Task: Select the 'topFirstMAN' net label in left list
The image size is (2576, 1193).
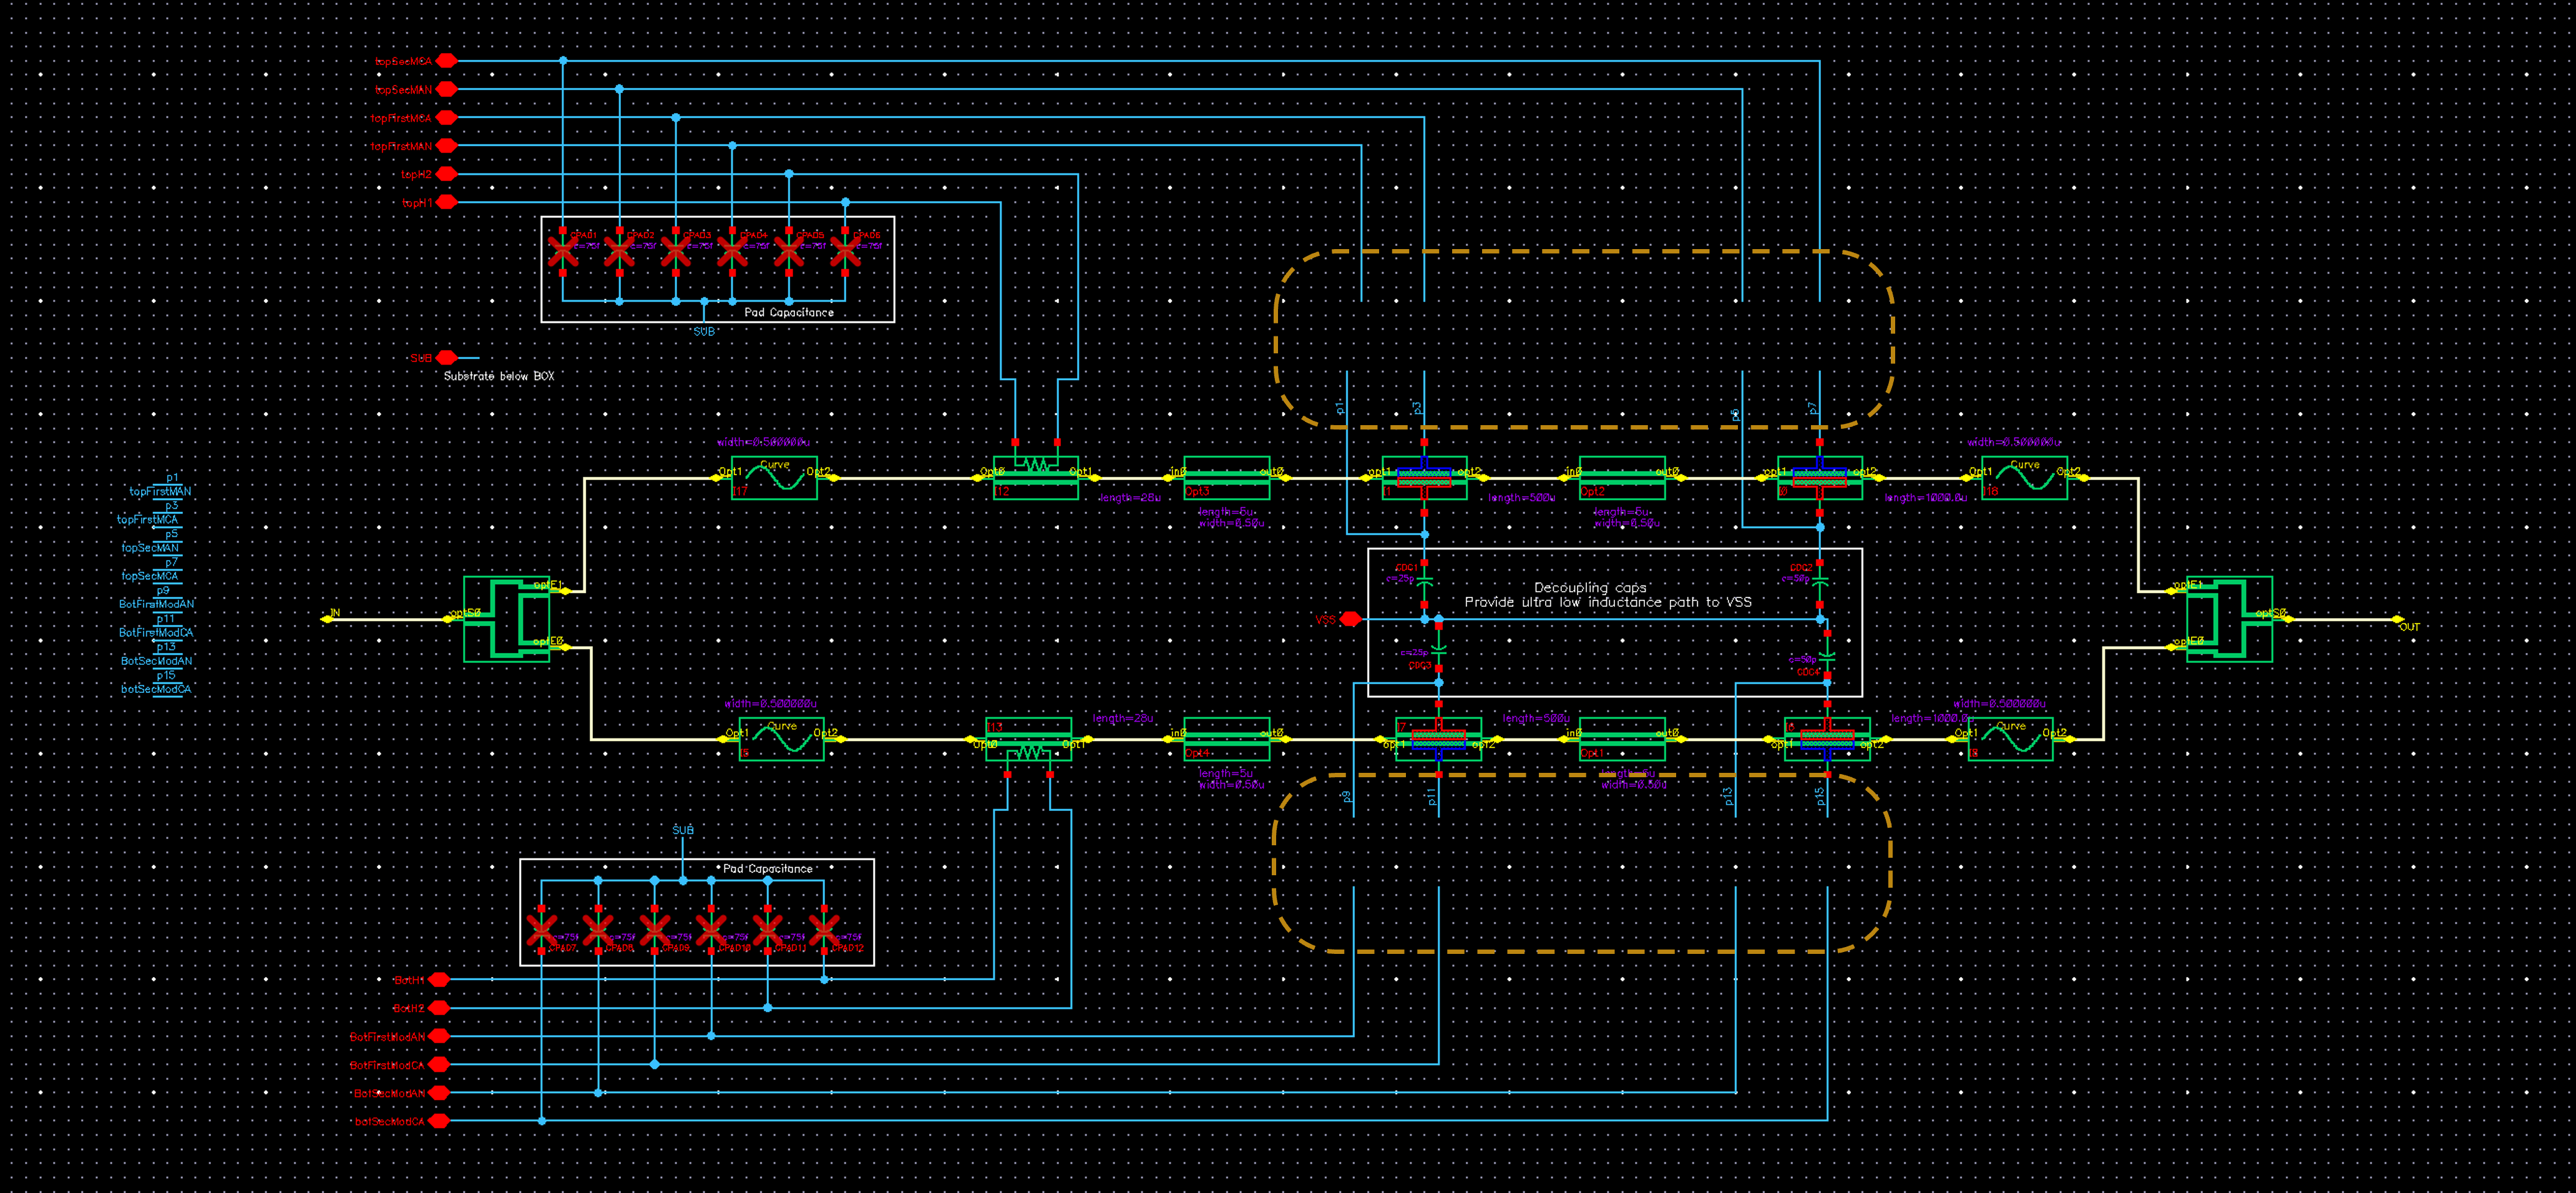Action: pyautogui.click(x=160, y=491)
